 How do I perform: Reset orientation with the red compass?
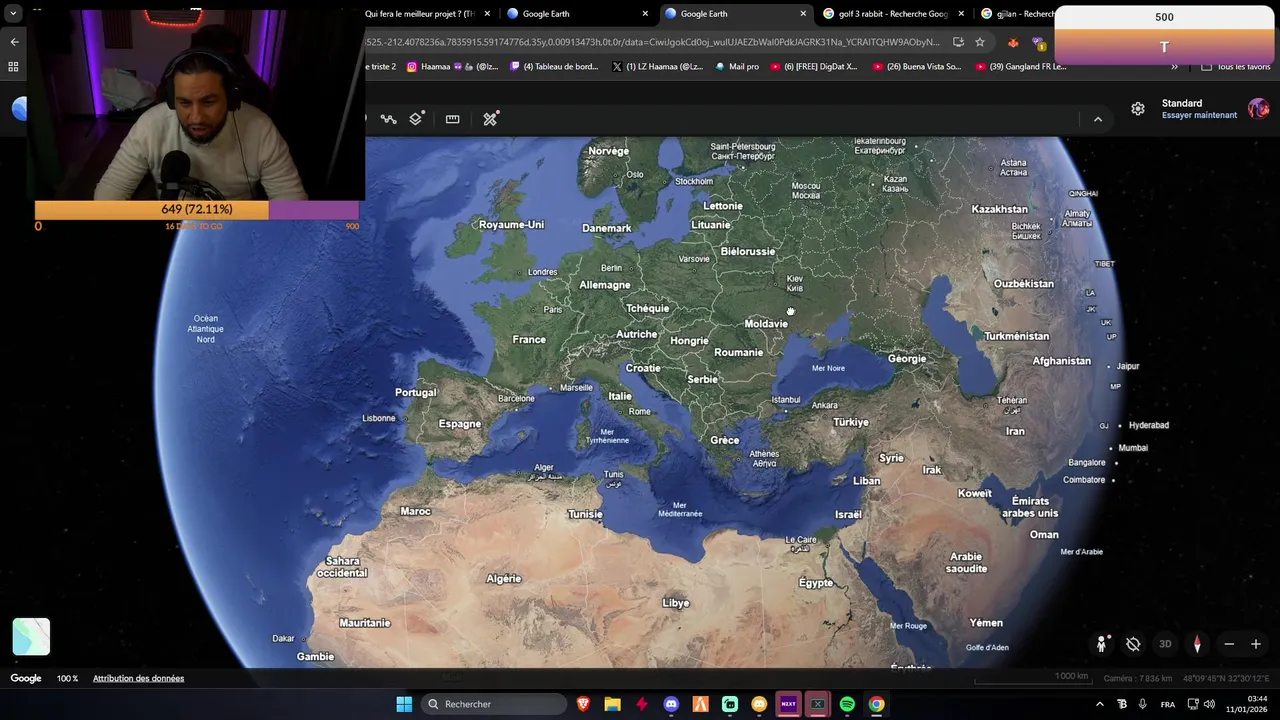point(1197,644)
